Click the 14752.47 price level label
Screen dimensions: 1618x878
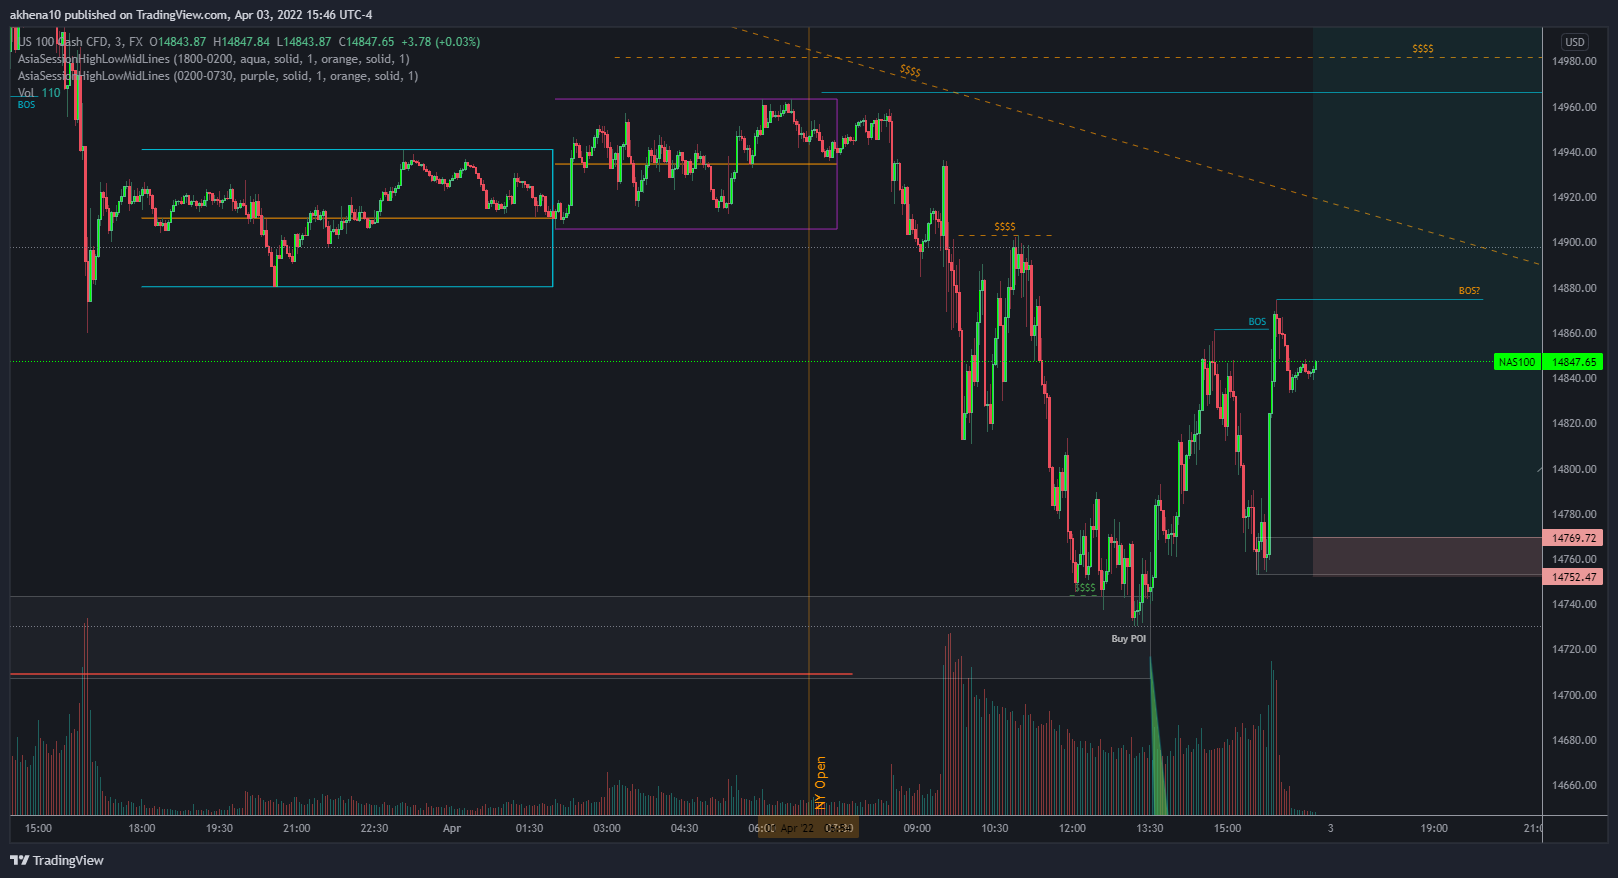click(x=1574, y=577)
